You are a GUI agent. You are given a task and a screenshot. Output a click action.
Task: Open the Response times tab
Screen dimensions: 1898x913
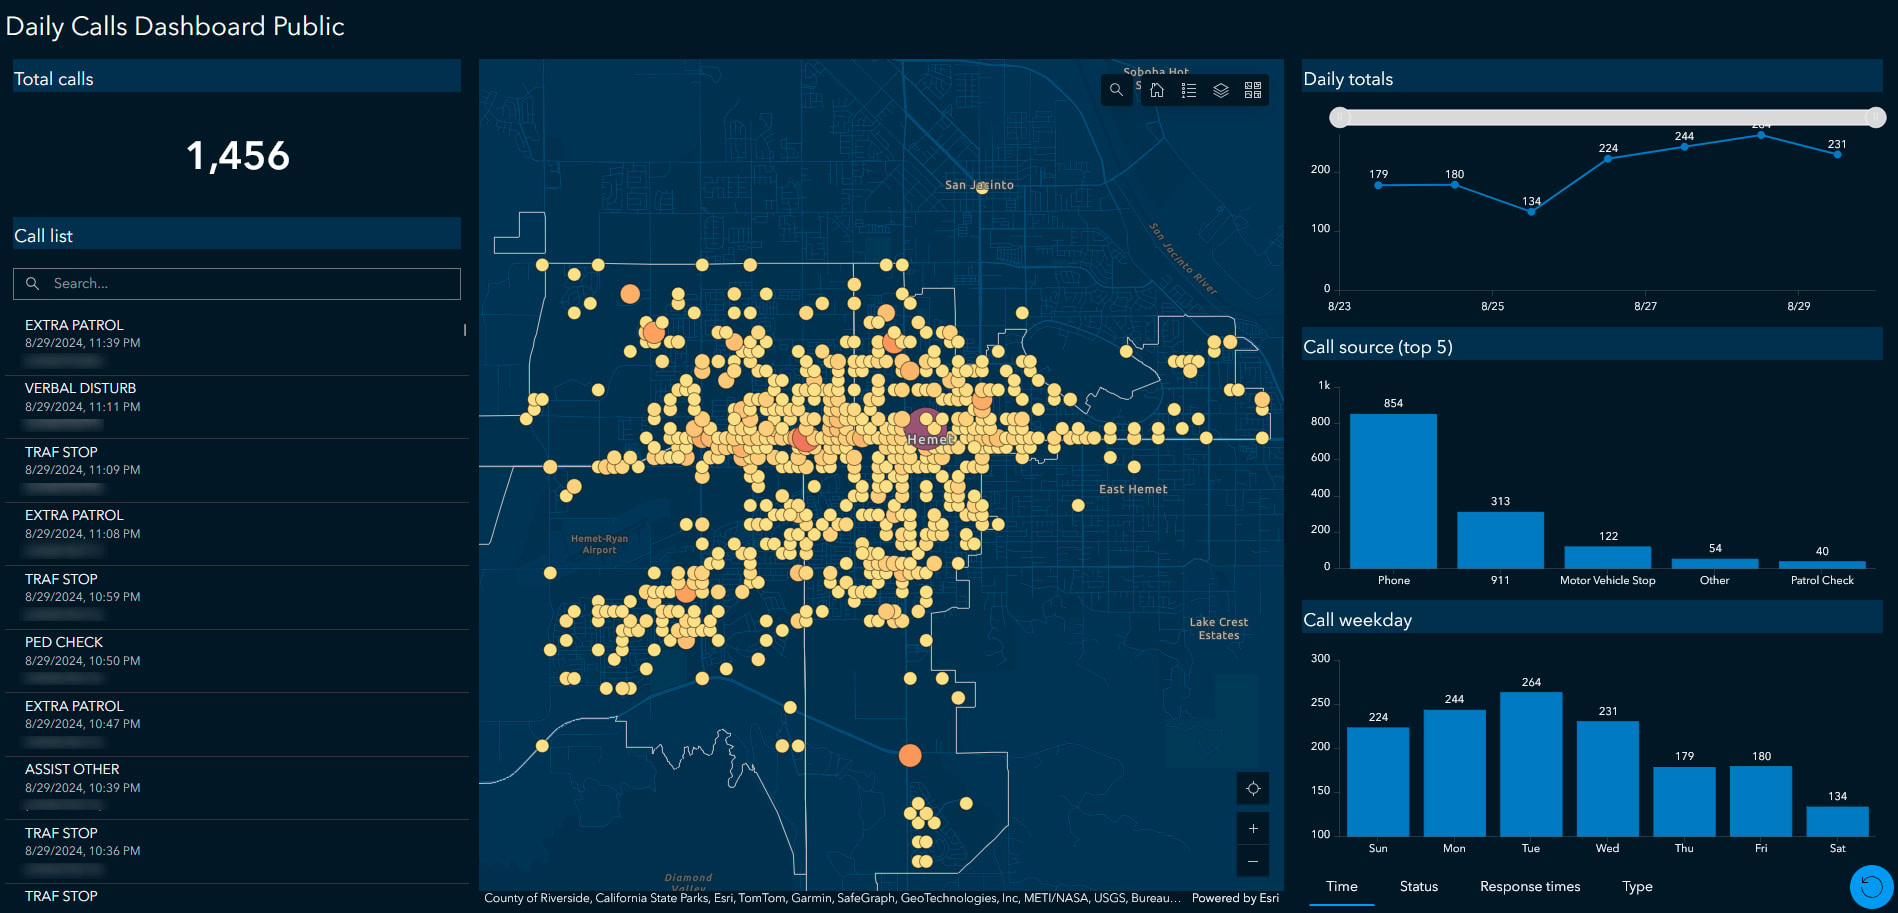coord(1530,887)
